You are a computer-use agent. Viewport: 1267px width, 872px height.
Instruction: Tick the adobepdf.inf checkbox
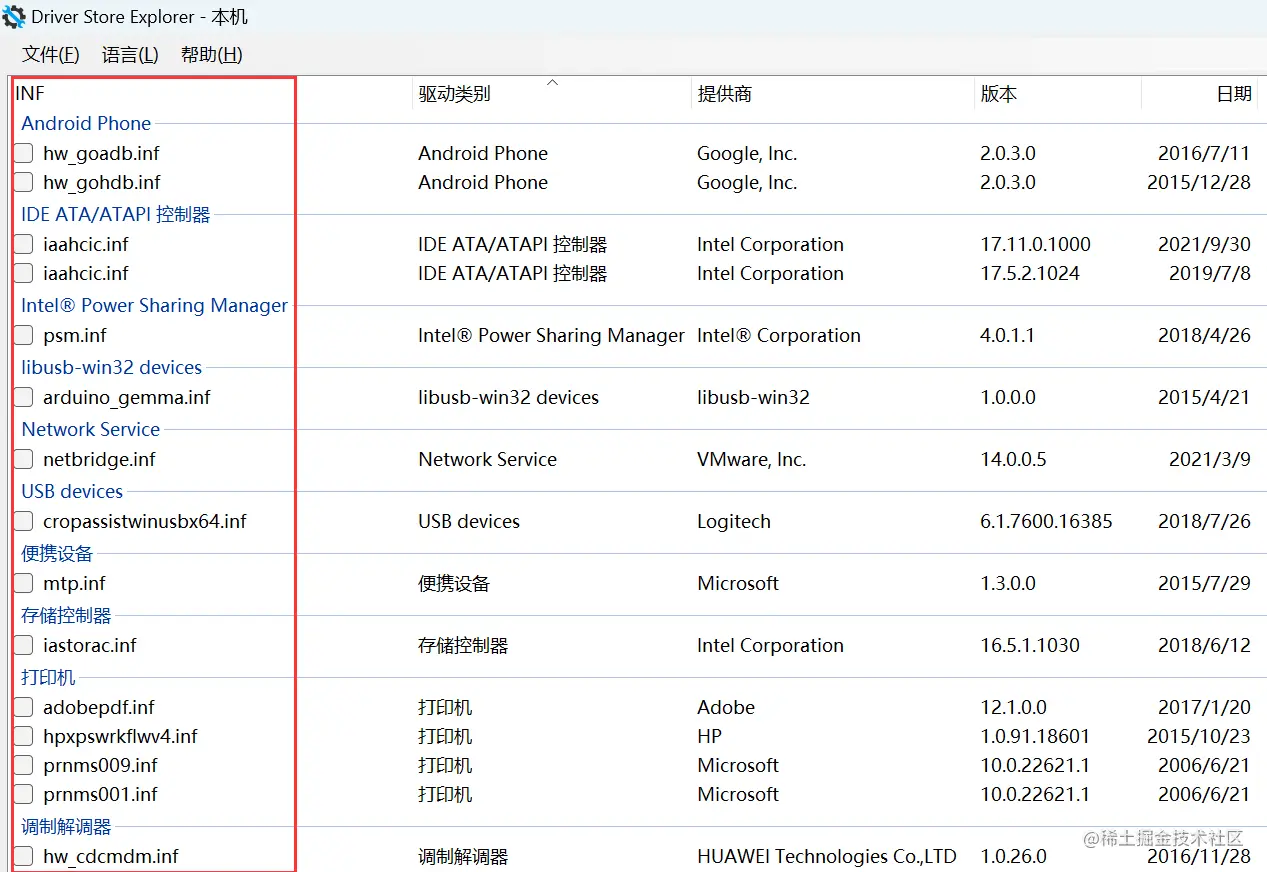(x=24, y=708)
